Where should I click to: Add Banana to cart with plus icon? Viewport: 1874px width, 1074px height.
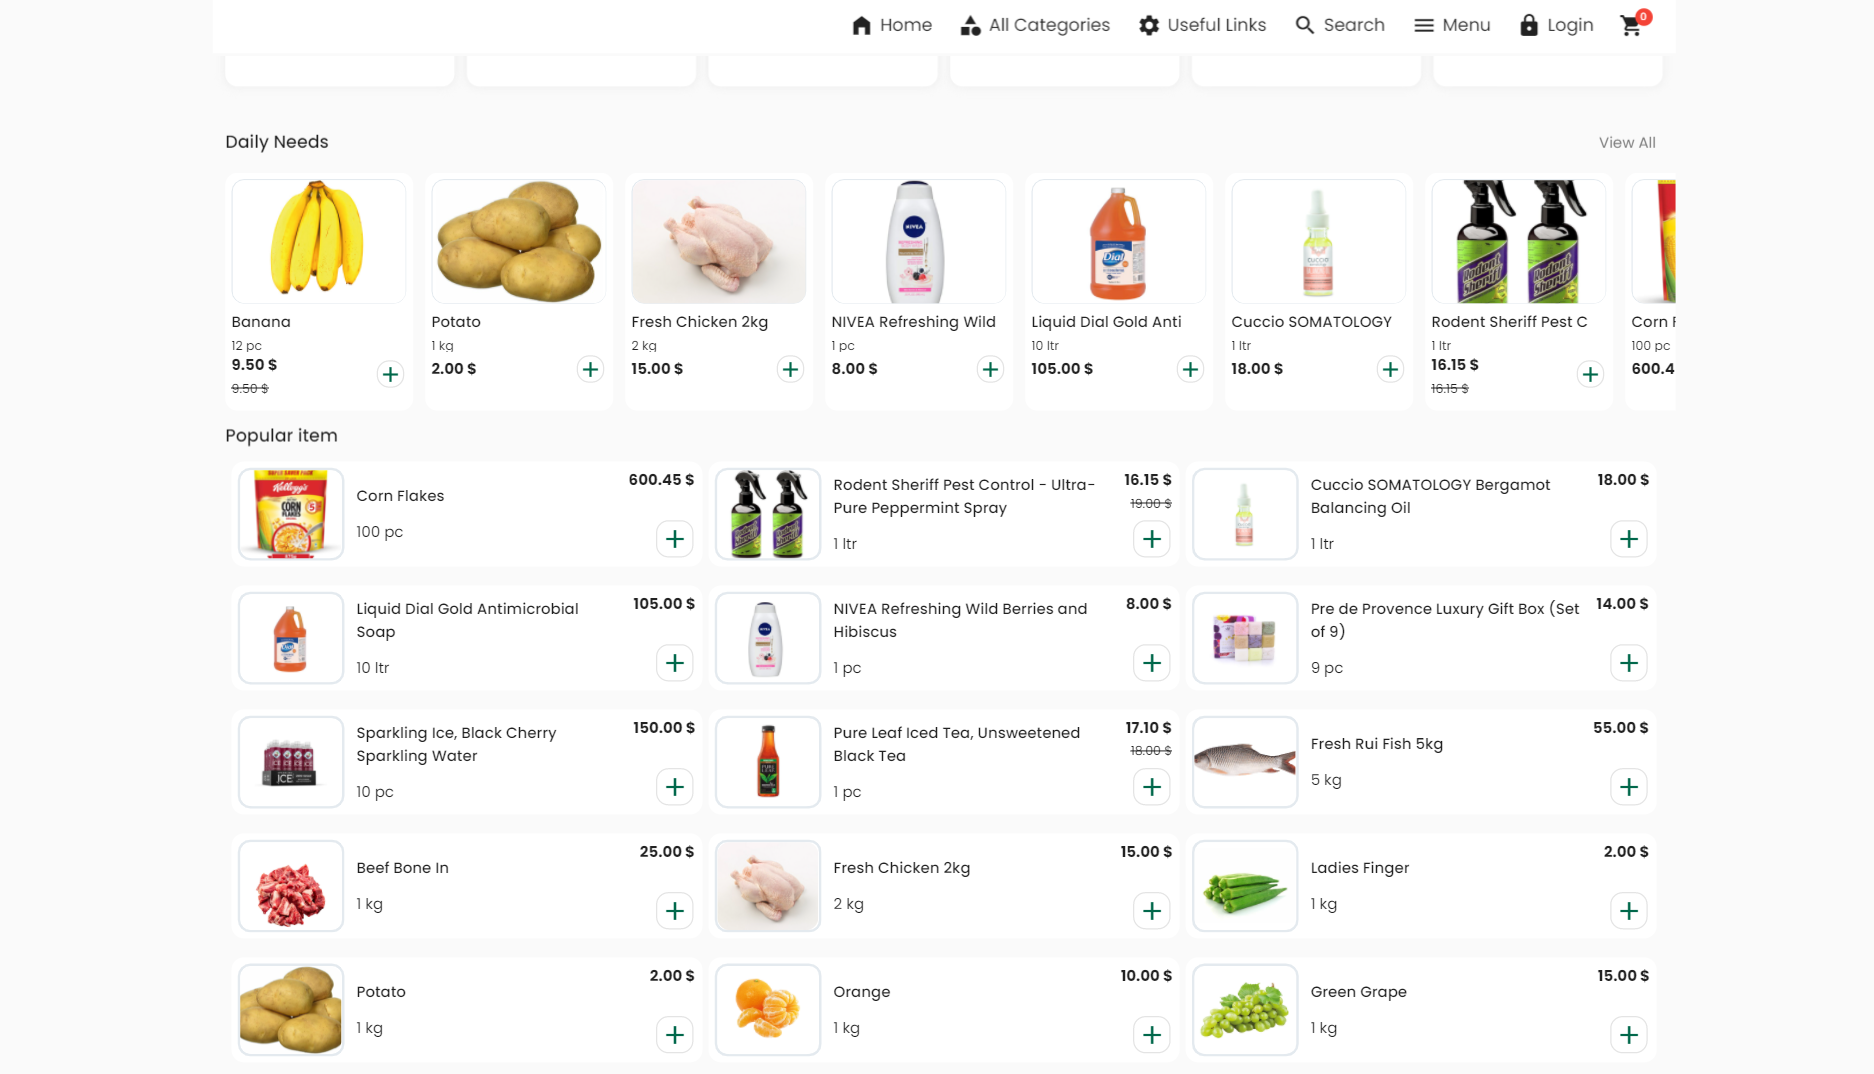(390, 374)
